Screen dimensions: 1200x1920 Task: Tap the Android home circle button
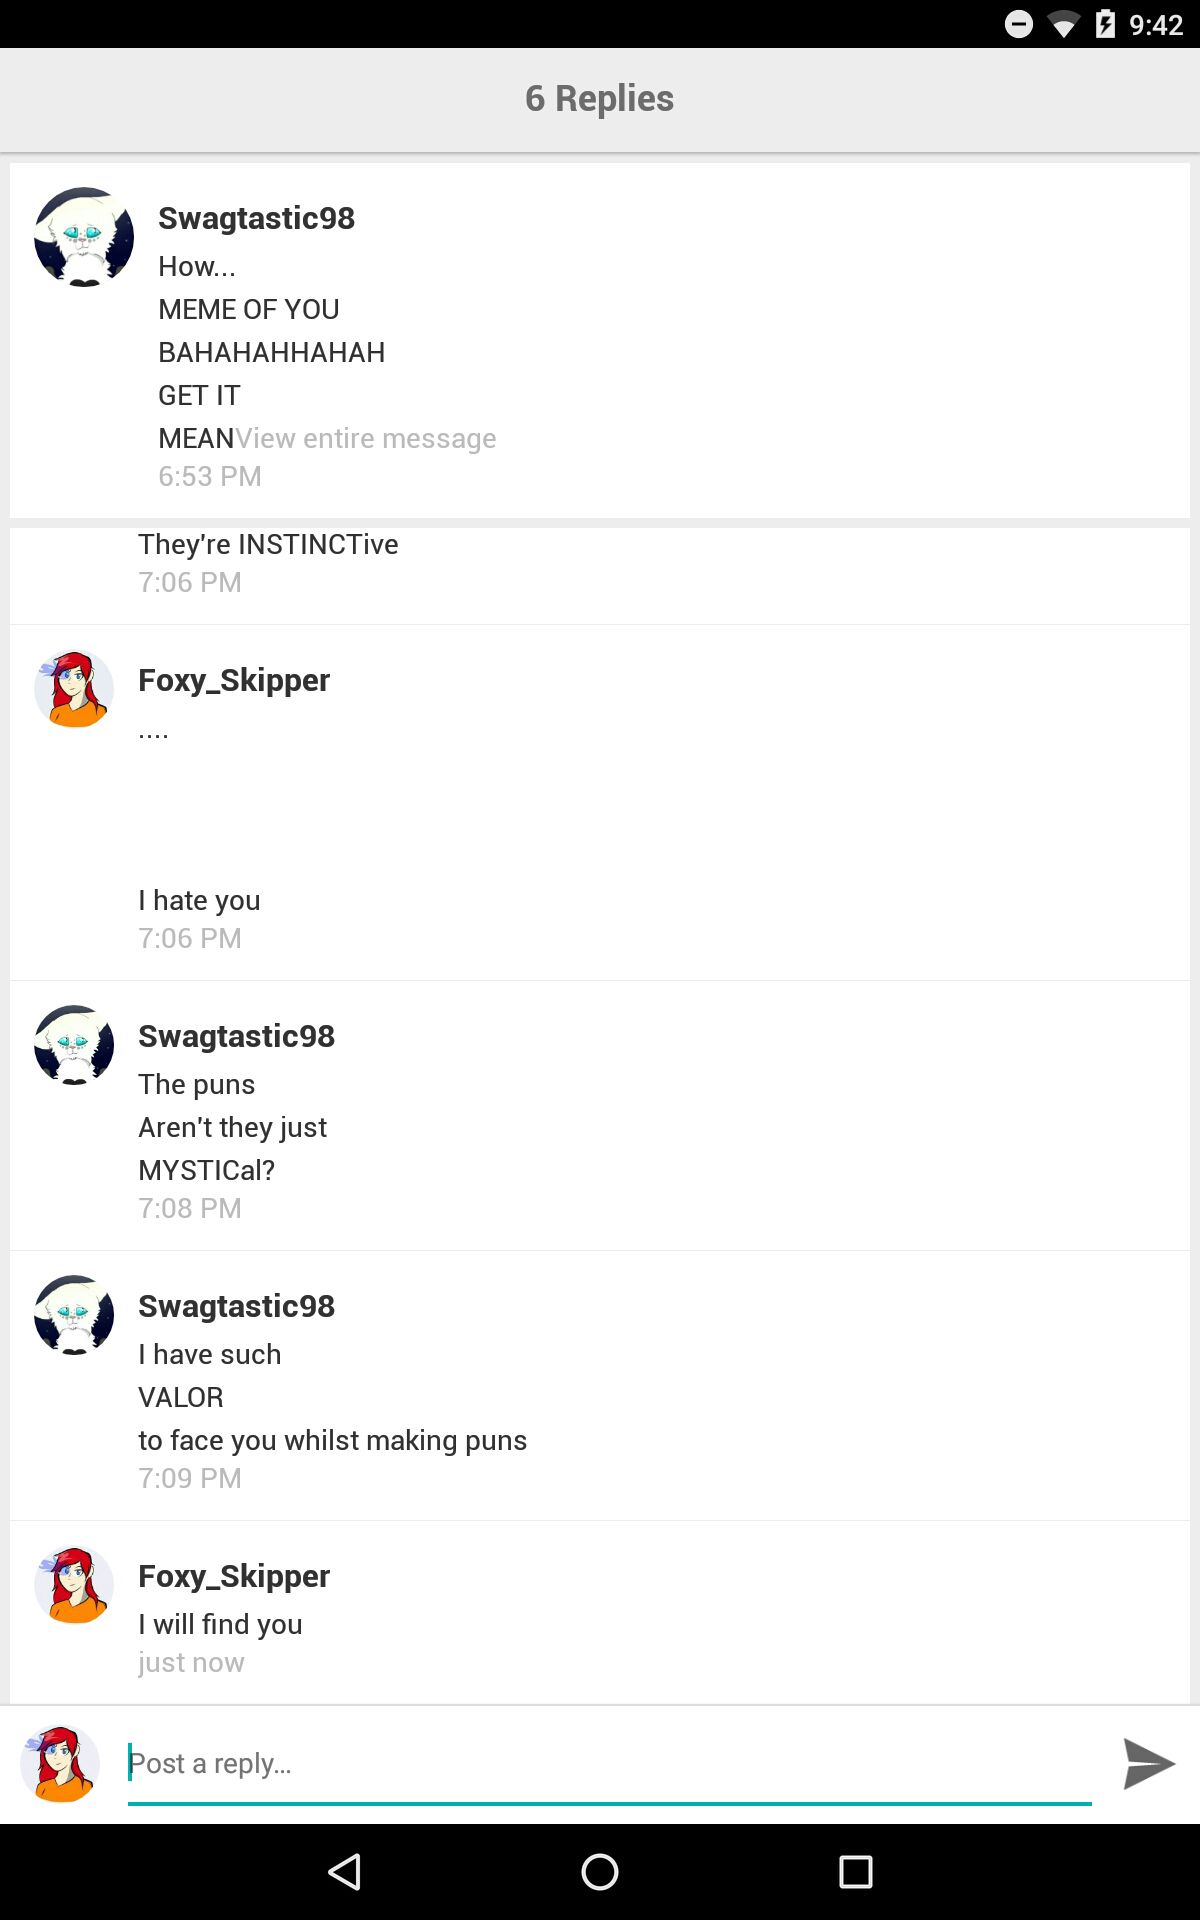[x=600, y=1872]
